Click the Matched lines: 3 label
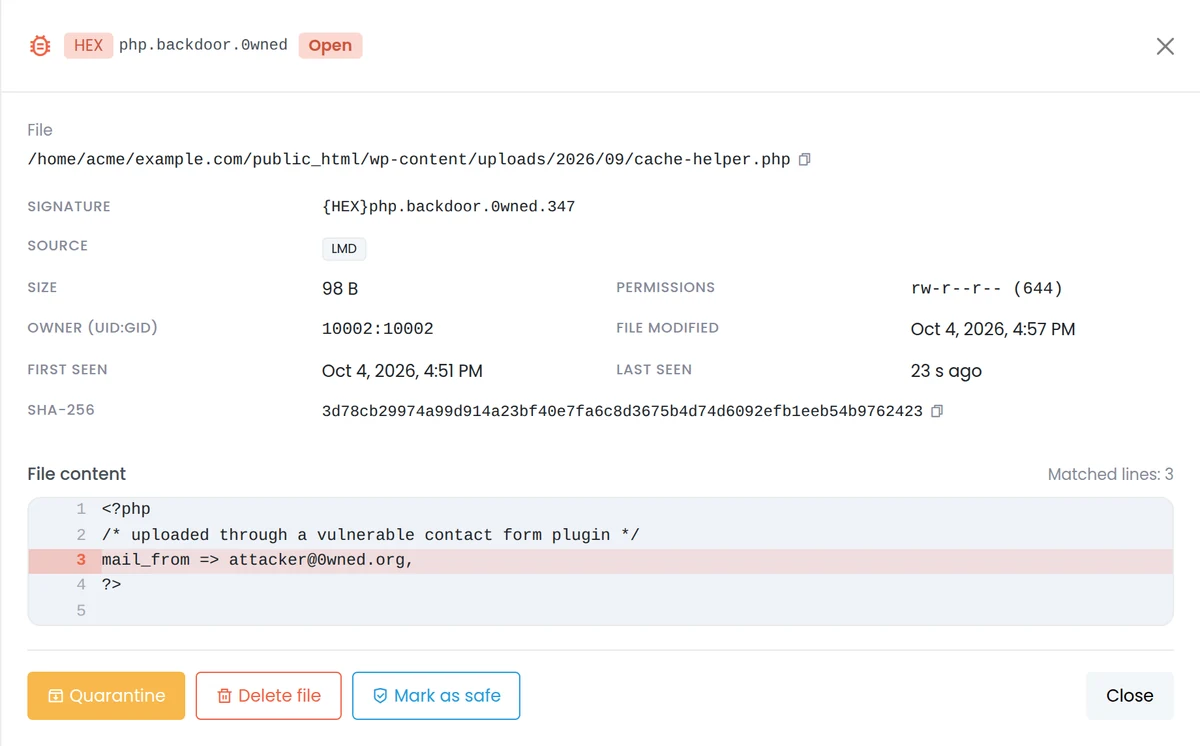This screenshot has width=1200, height=746. [x=1111, y=474]
